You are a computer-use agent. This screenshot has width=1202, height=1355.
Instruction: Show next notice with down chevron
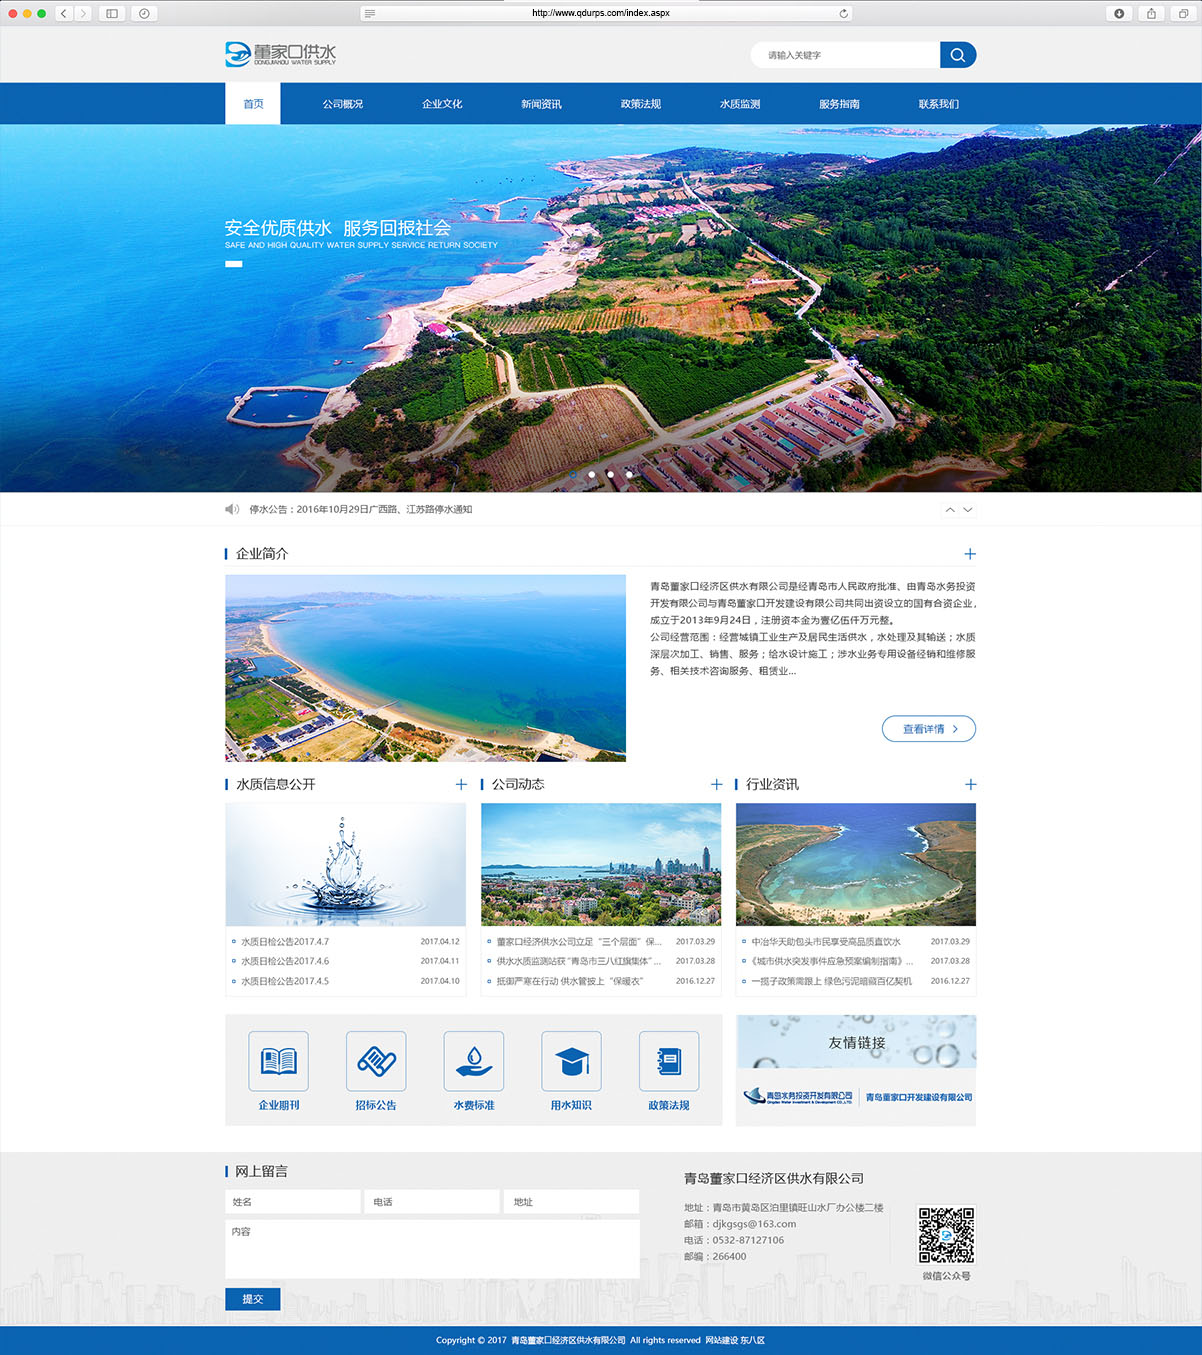968,510
